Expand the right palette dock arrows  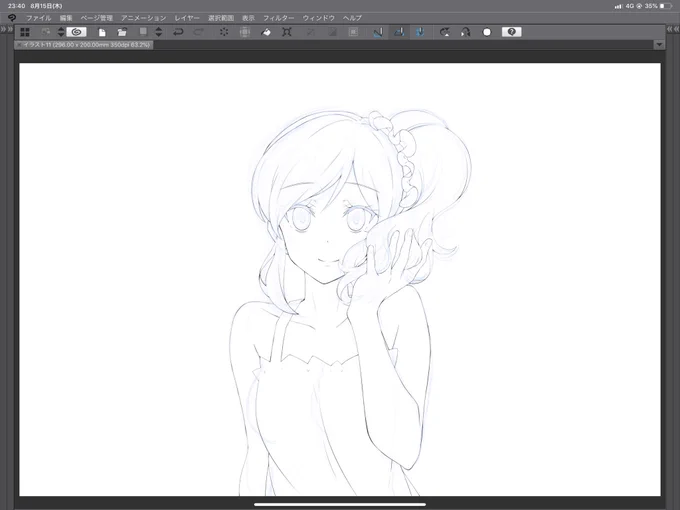[673, 29]
